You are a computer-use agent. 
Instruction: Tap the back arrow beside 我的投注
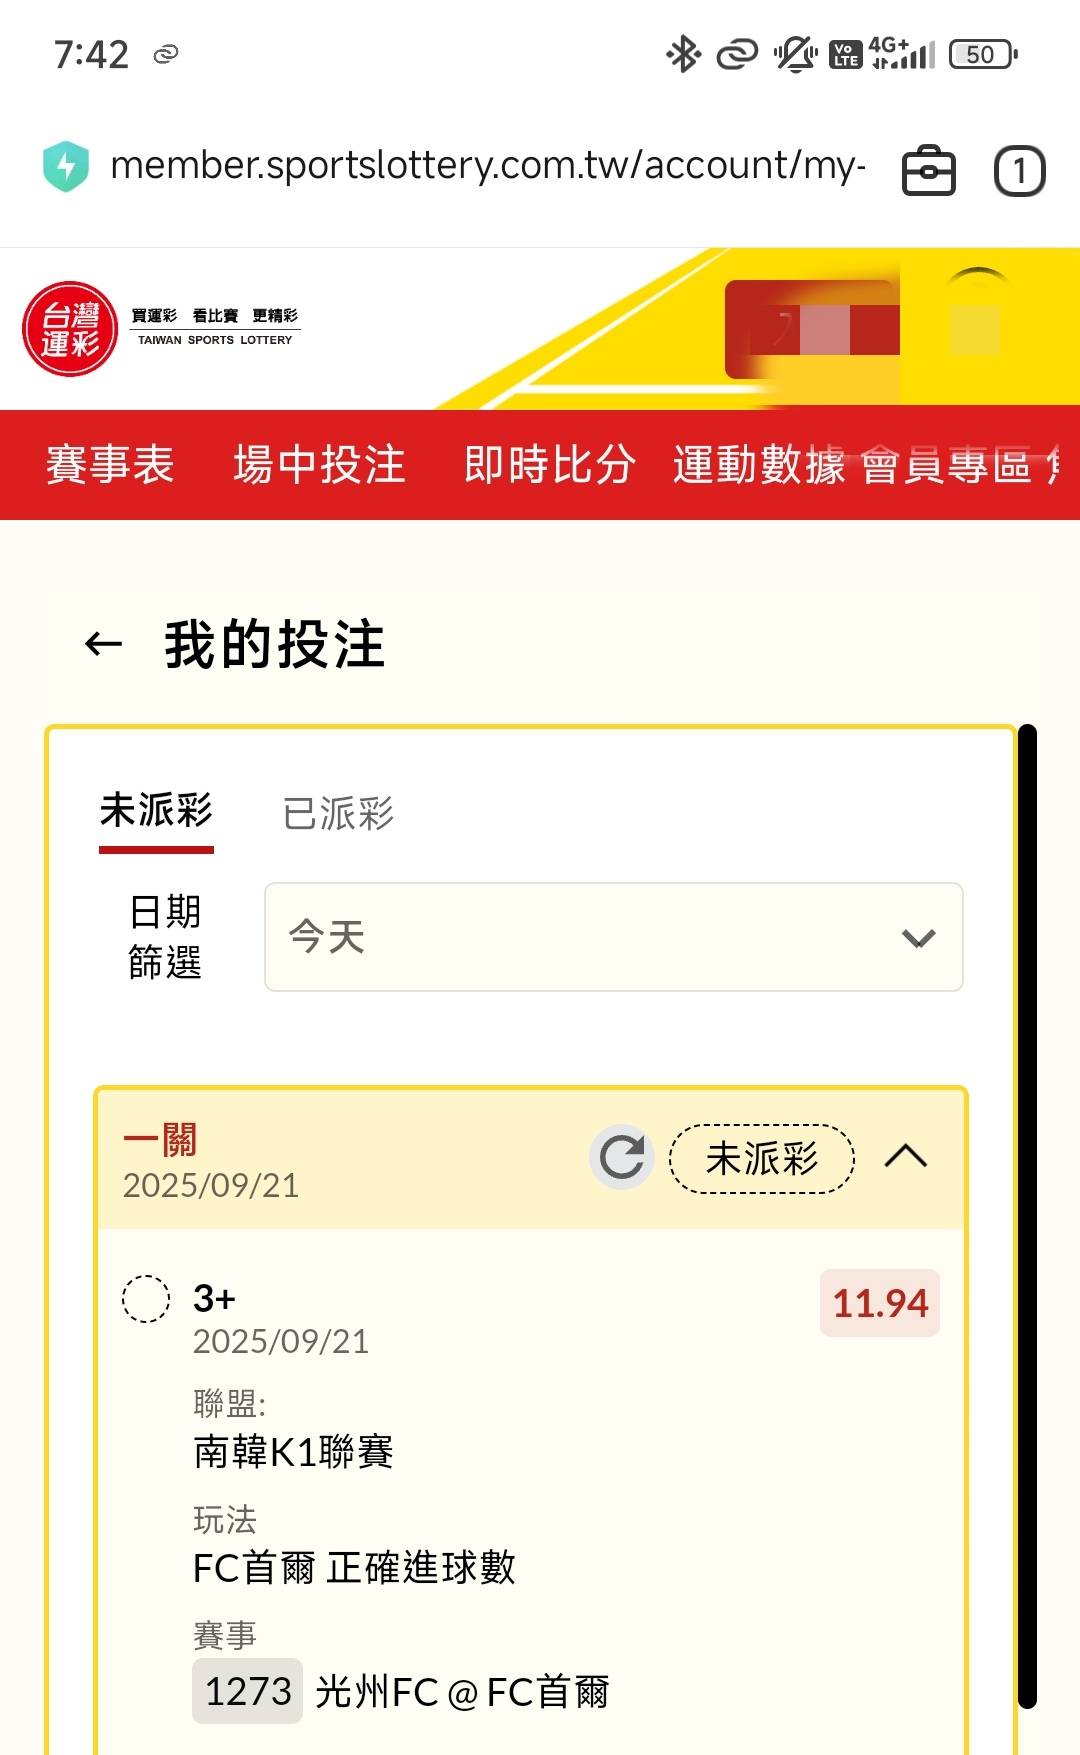(x=104, y=644)
